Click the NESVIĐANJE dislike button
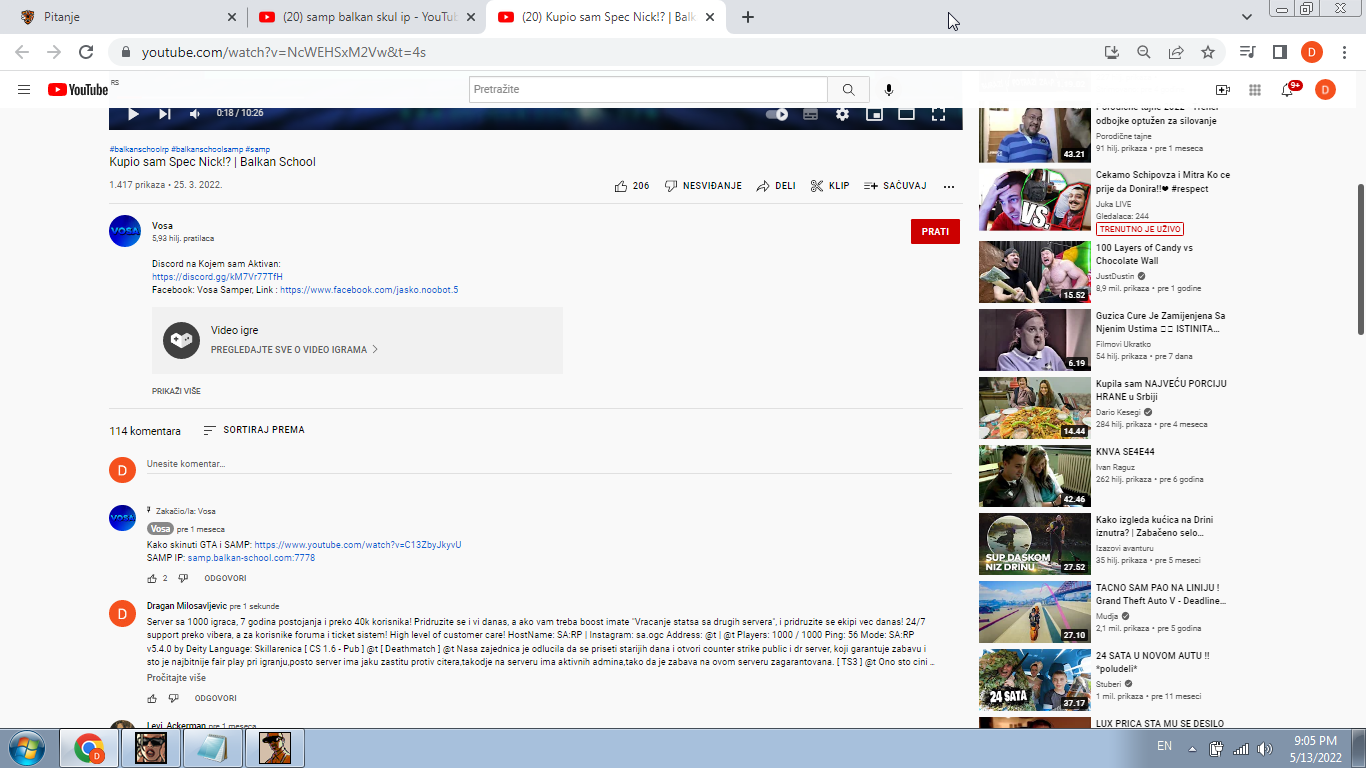Screen dimensions: 1366x768 [703, 186]
